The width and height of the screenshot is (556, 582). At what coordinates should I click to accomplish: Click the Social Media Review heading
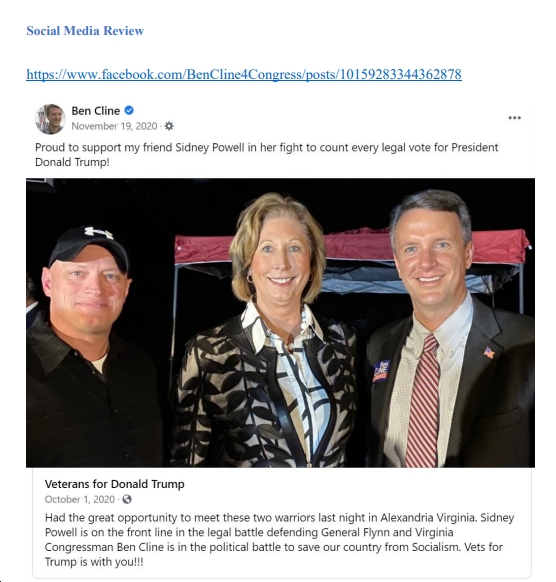pos(85,30)
